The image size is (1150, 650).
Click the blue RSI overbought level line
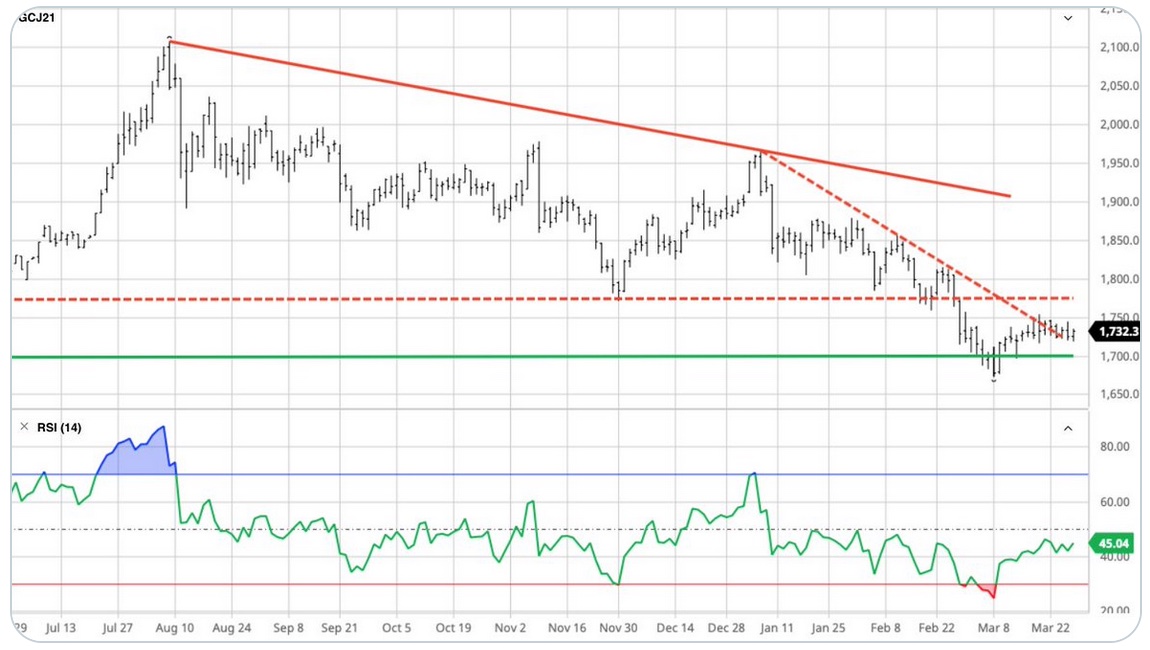tap(500, 474)
